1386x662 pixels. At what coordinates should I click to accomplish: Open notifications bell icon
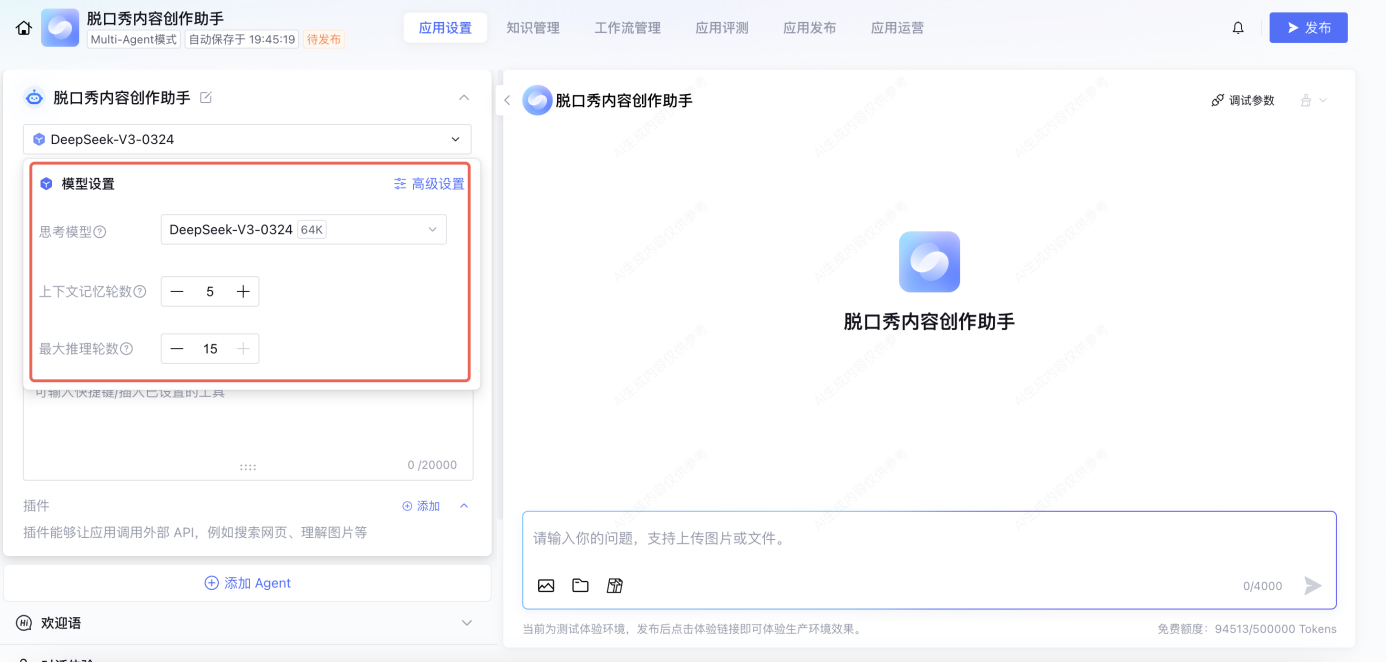tap(1238, 28)
